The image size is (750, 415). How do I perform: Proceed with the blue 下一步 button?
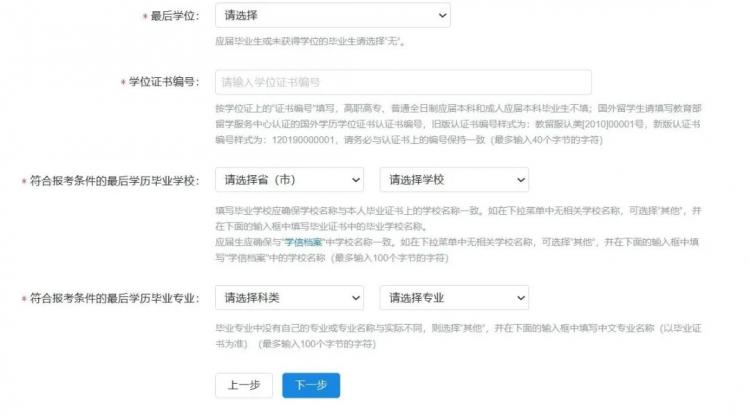[311, 385]
